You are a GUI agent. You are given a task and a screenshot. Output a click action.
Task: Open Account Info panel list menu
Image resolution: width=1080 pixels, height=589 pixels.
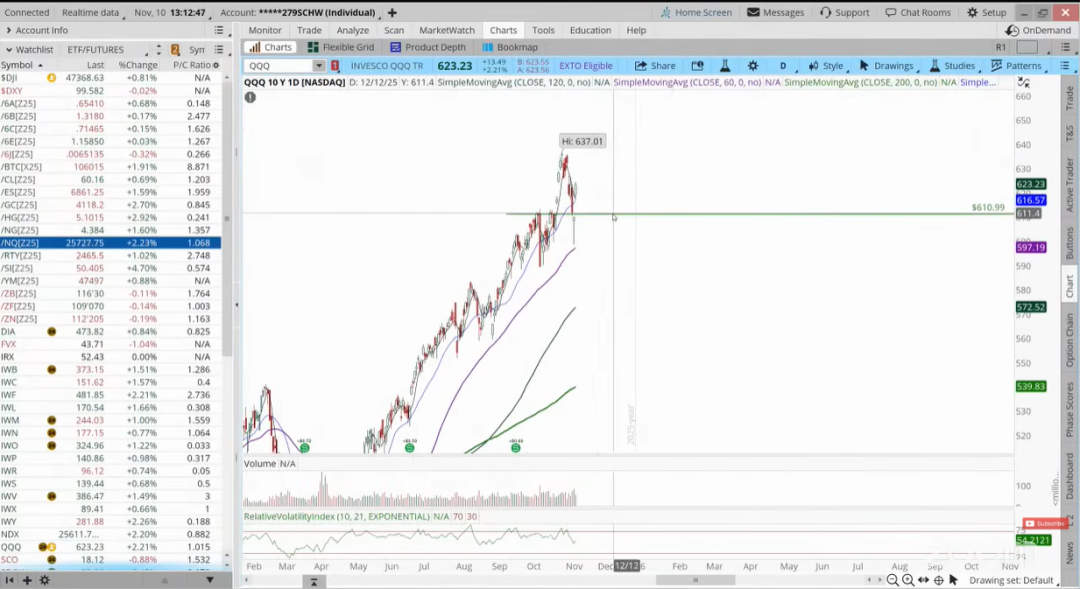(218, 30)
